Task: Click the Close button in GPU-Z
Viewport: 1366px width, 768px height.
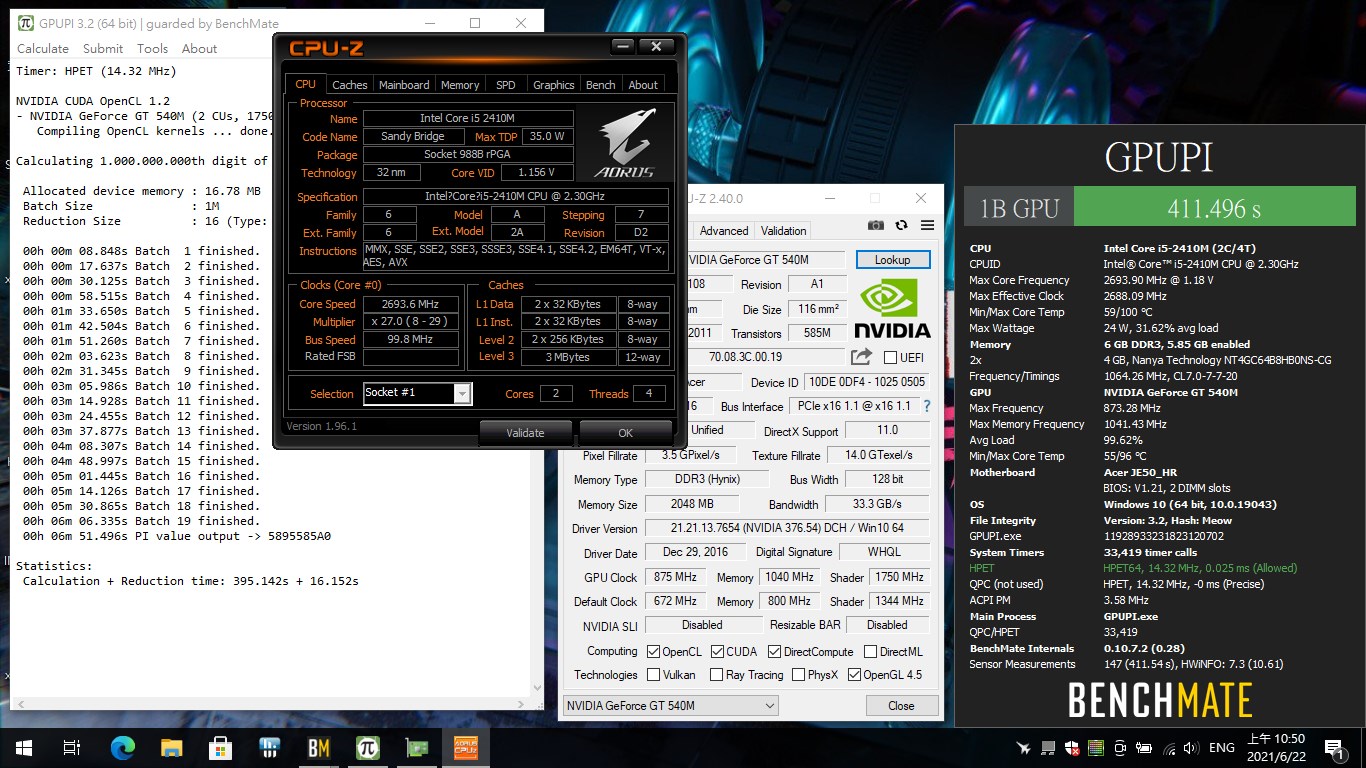Action: click(901, 705)
